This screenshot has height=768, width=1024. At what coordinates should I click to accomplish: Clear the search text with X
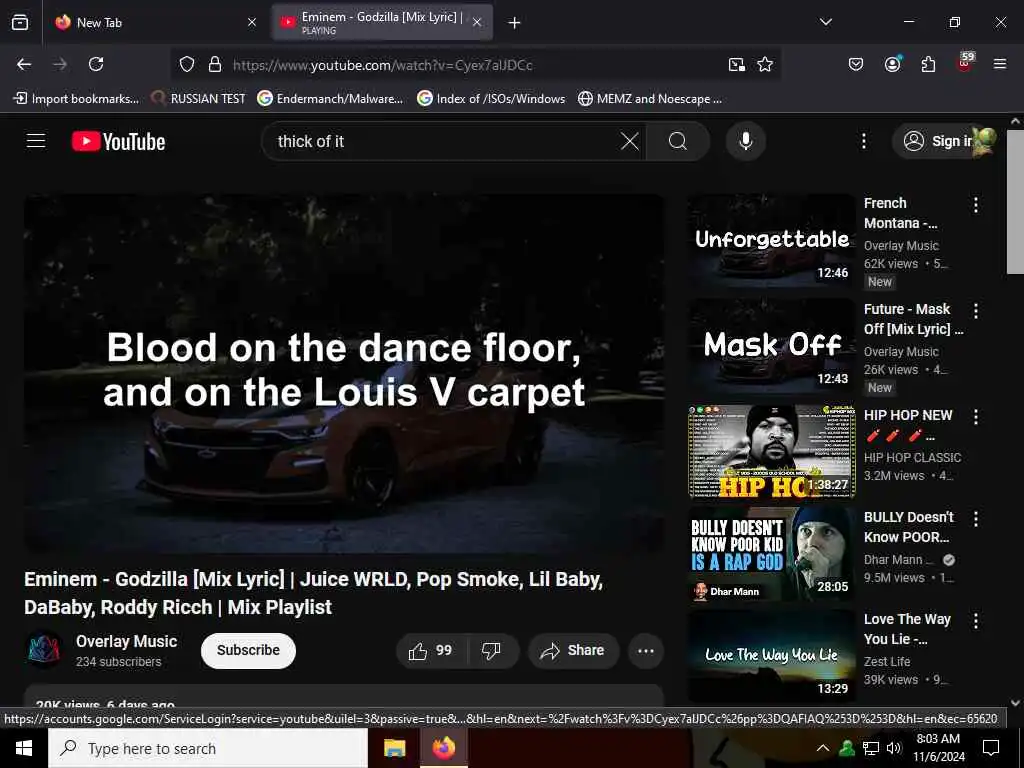[x=630, y=141]
